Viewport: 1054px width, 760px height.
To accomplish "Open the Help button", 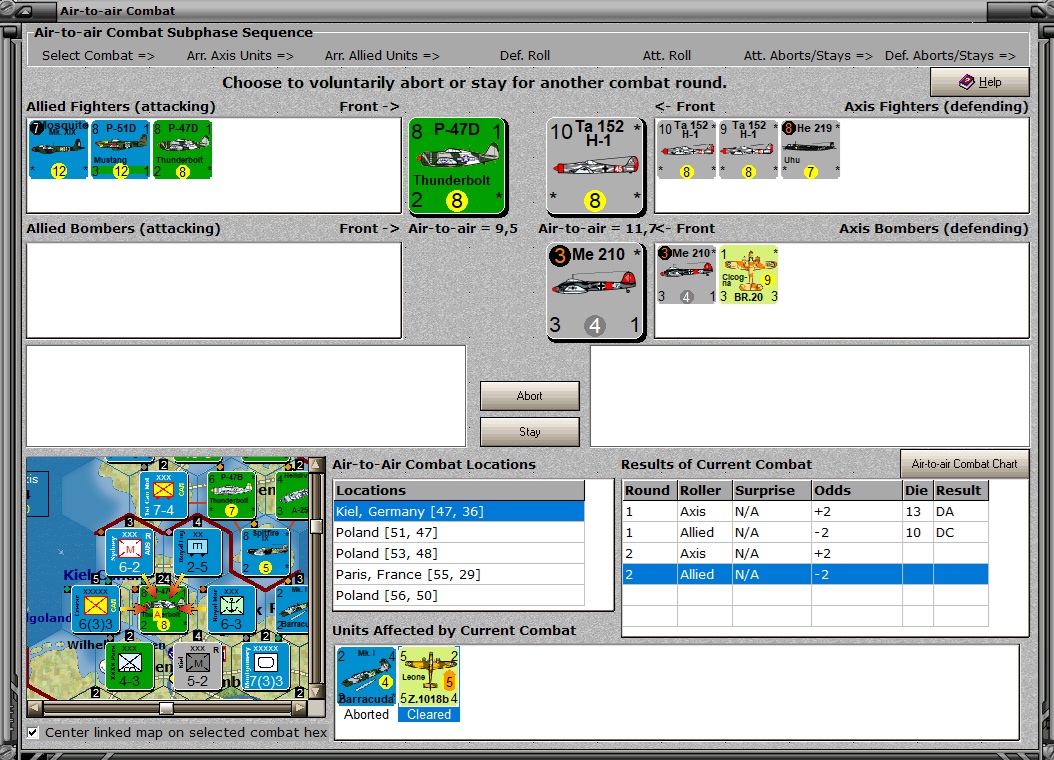I will point(979,82).
